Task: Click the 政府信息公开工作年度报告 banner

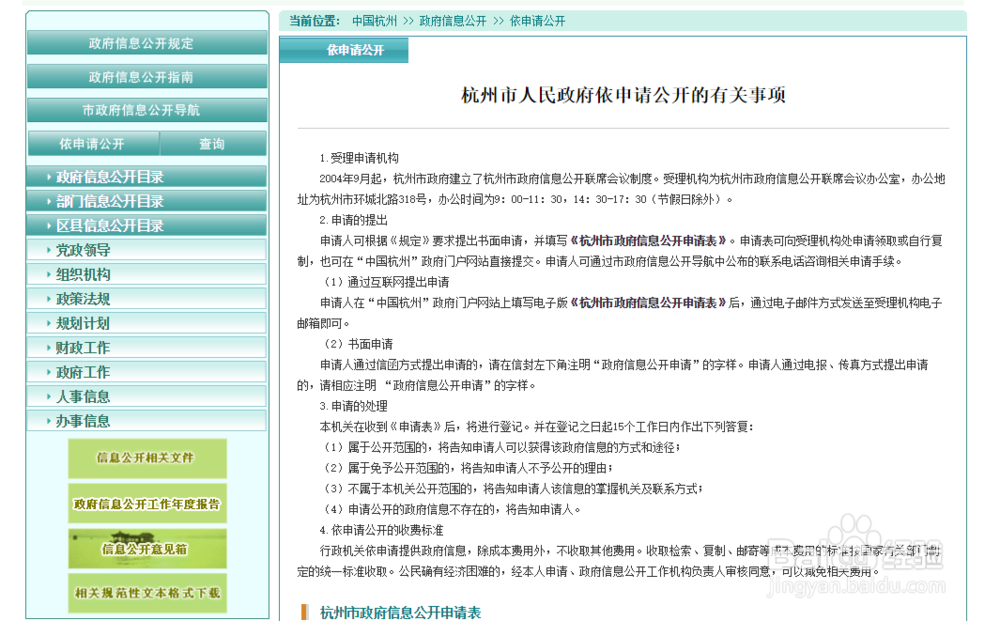Action: click(147, 503)
